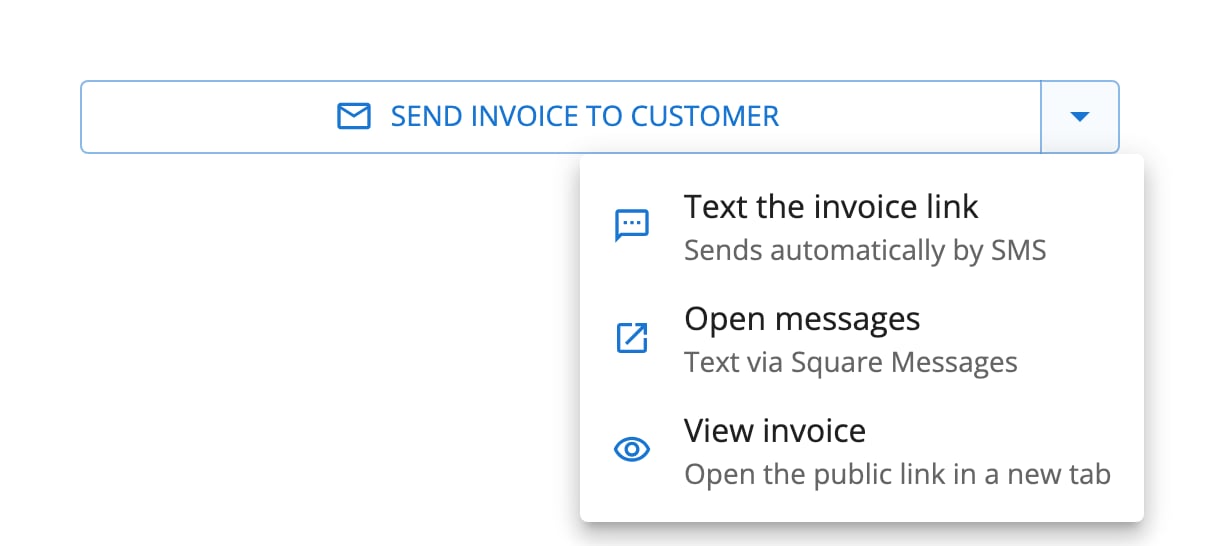Click 'Text via Square Messages' subtitle
The image size is (1208, 546).
(851, 362)
